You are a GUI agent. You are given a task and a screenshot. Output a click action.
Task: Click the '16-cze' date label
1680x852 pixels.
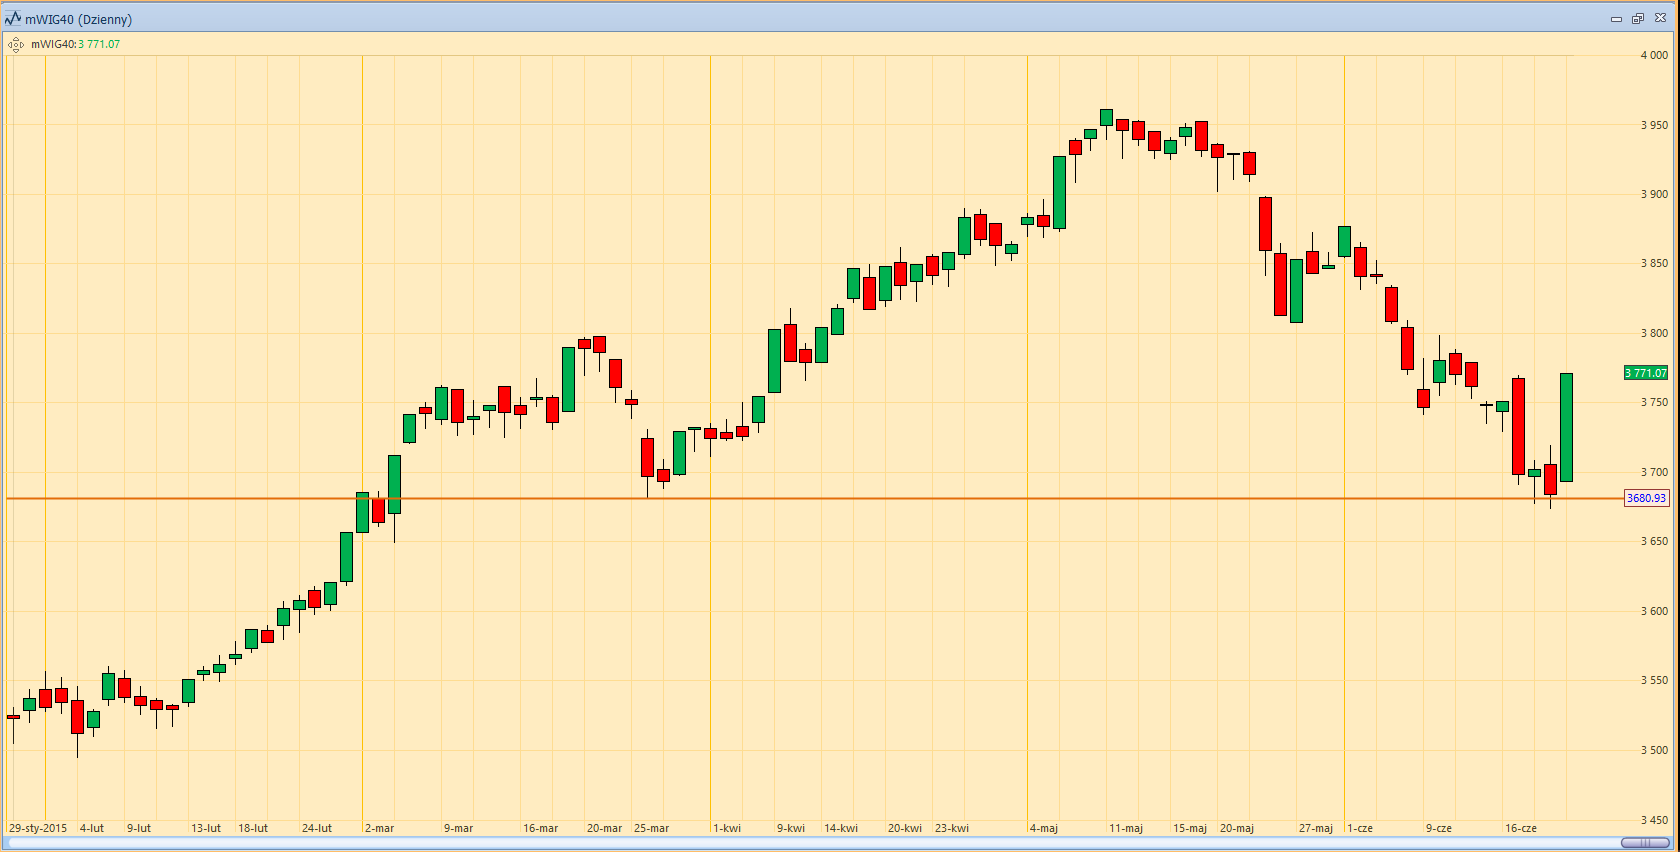[x=1521, y=828]
